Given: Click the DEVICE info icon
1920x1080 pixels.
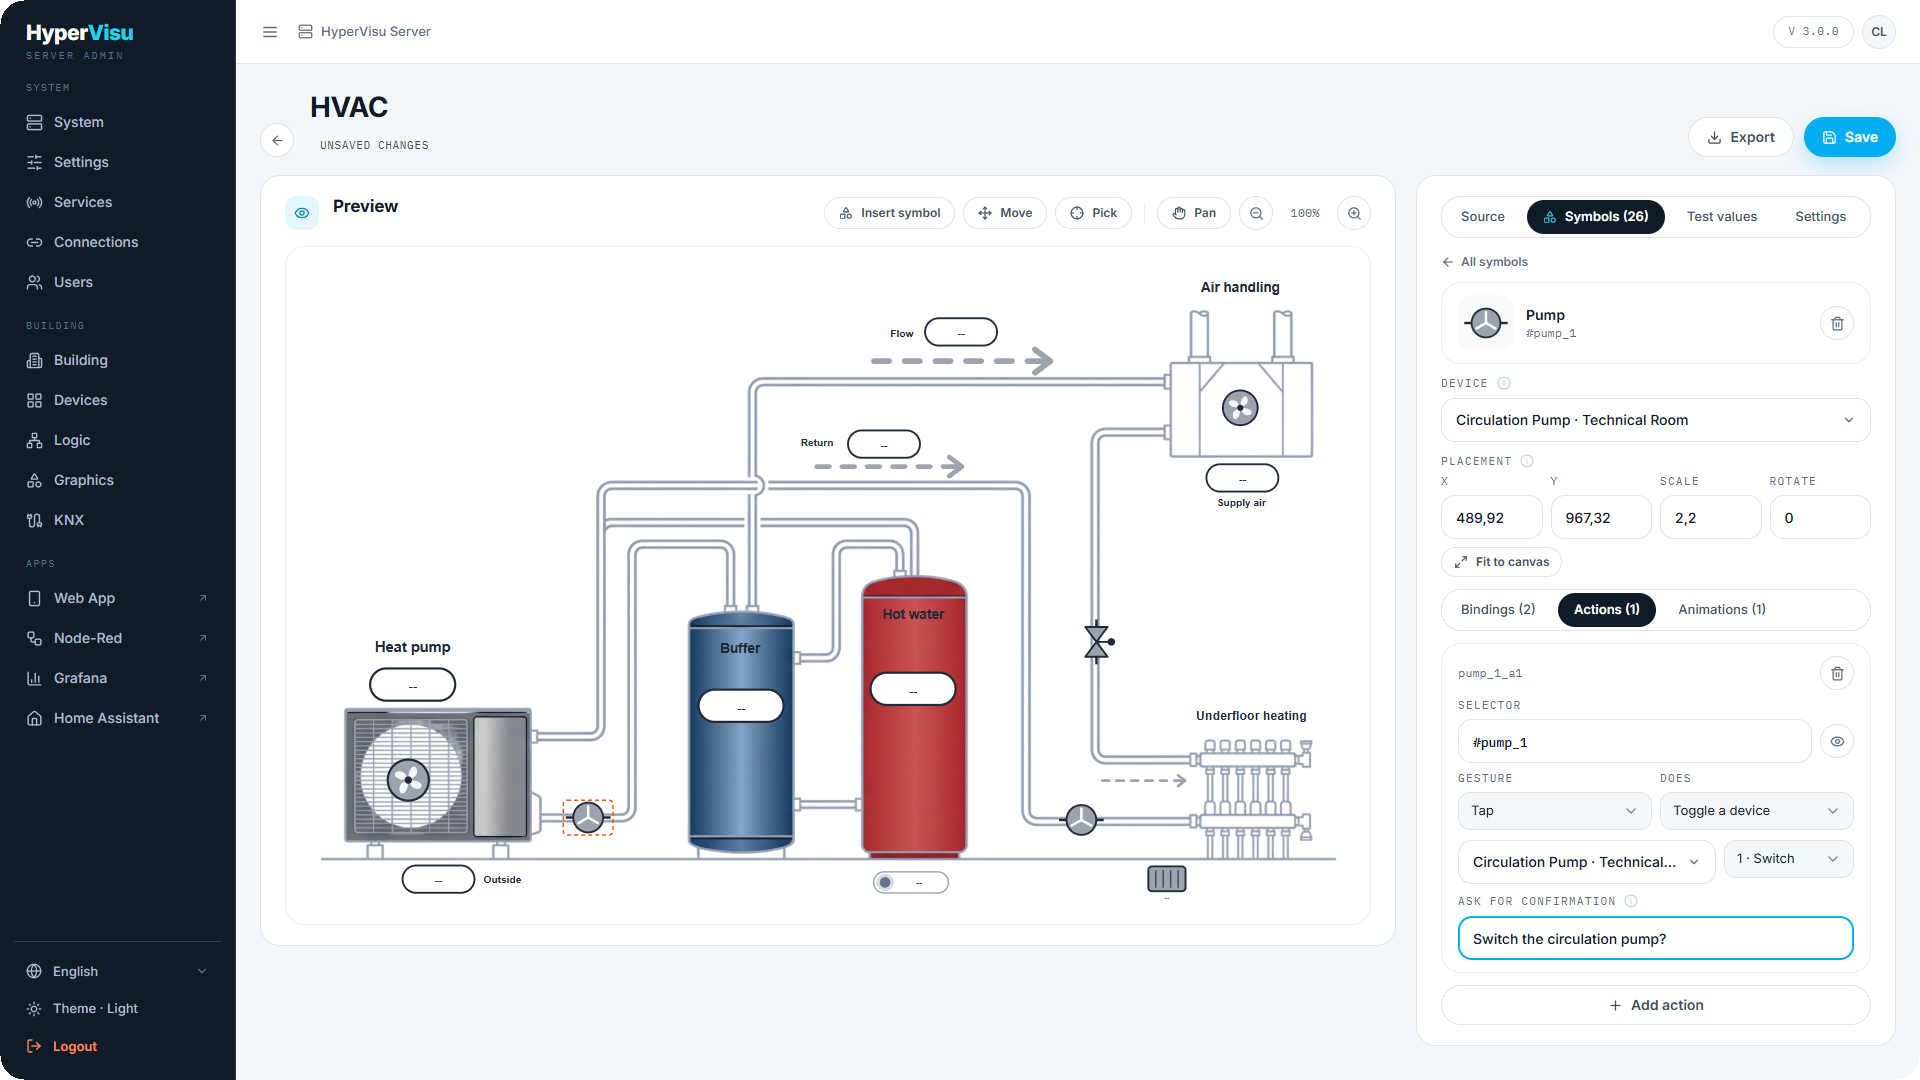Looking at the screenshot, I should [1504, 383].
